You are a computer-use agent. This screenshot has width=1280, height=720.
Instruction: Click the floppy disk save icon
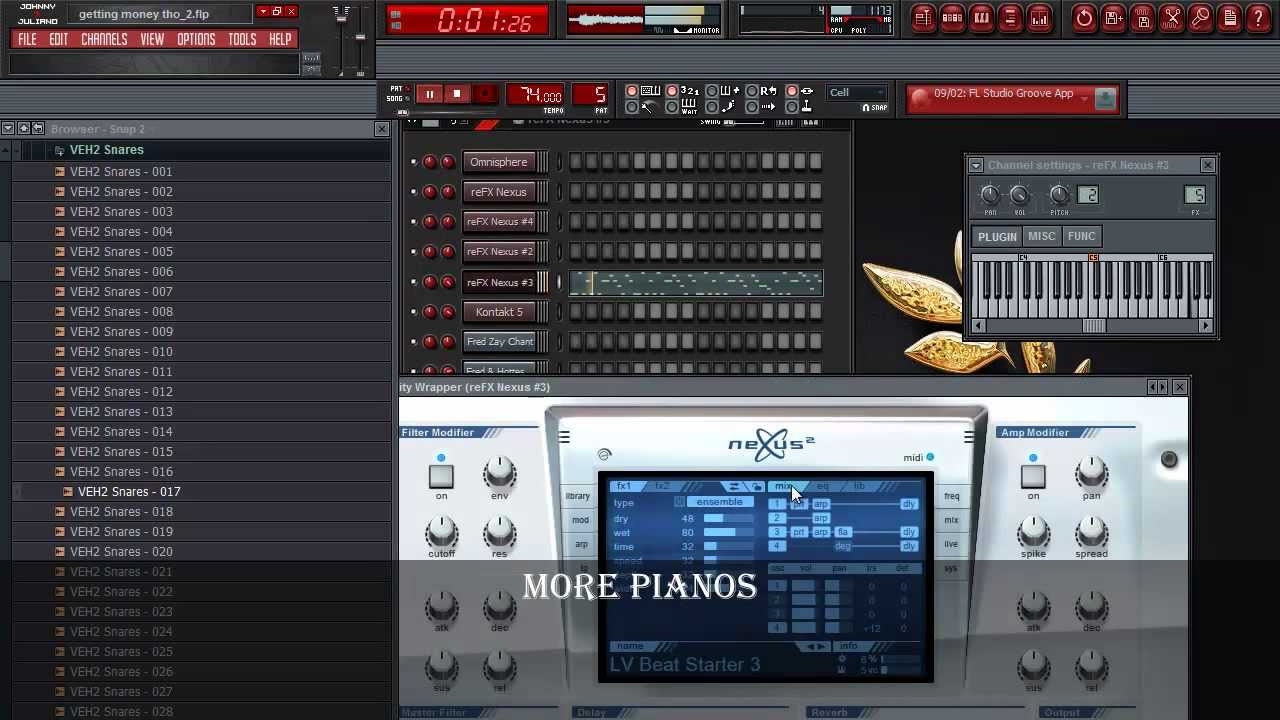(1143, 17)
